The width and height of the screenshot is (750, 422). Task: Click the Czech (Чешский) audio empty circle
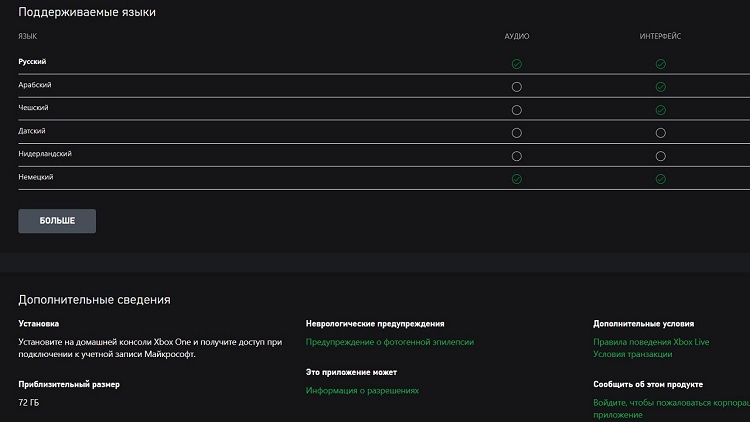516,109
